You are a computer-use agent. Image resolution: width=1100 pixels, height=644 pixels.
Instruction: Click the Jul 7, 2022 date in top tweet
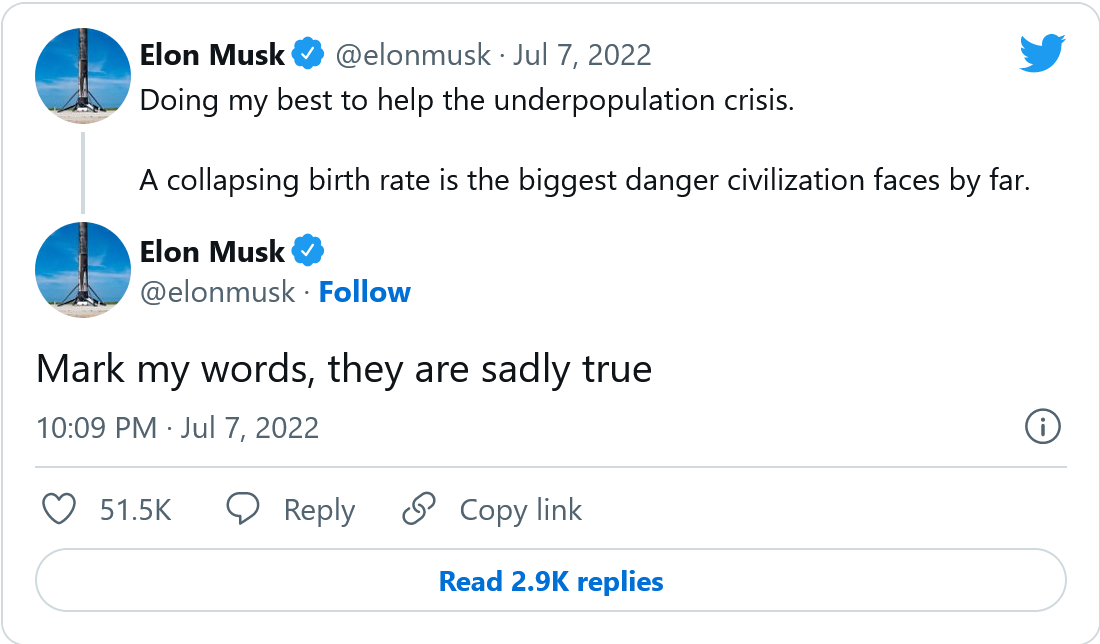coord(582,54)
